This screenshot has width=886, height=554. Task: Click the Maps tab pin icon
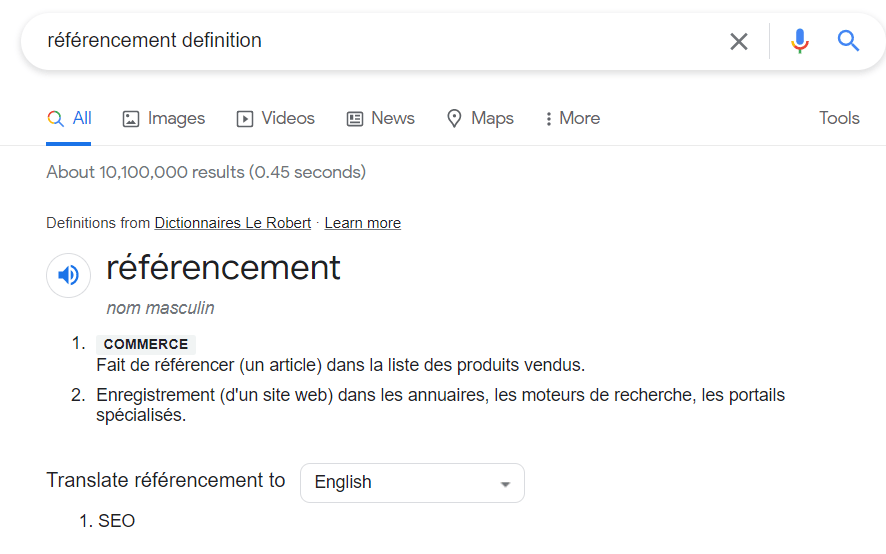pos(454,119)
